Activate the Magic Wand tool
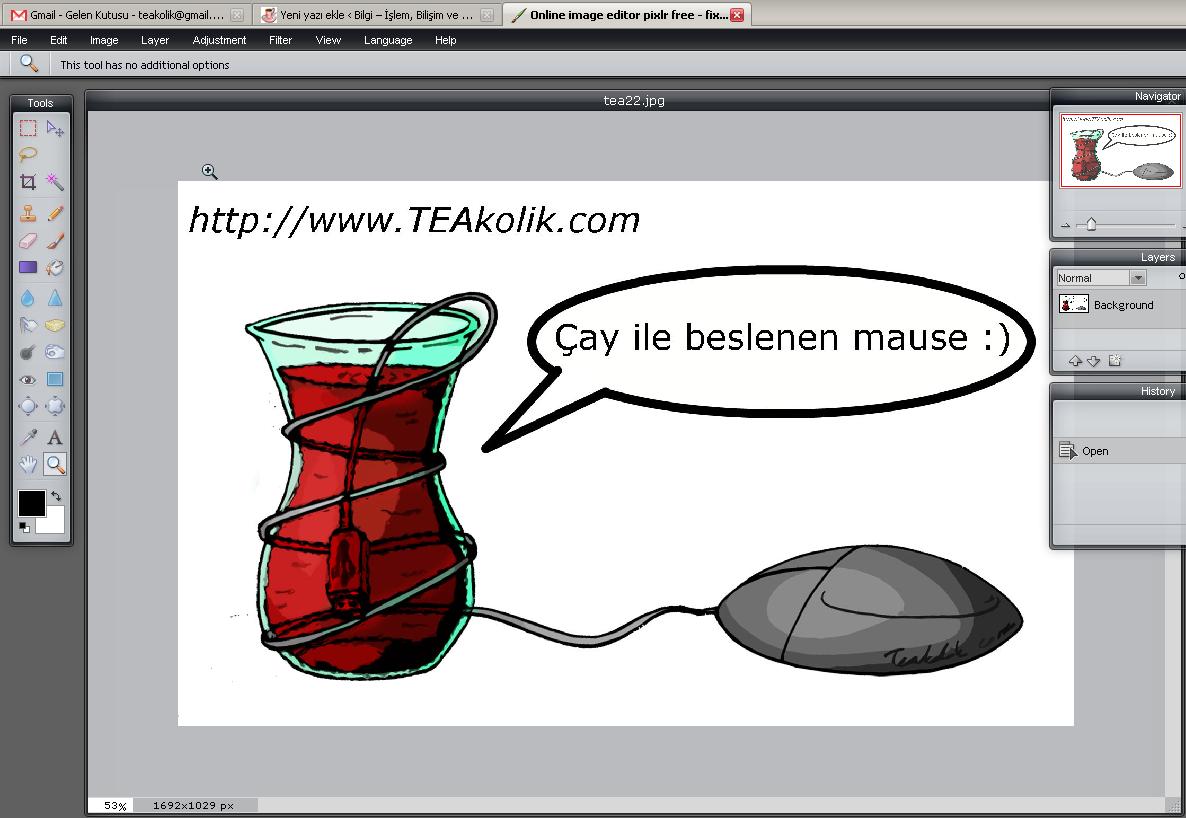 click(55, 182)
